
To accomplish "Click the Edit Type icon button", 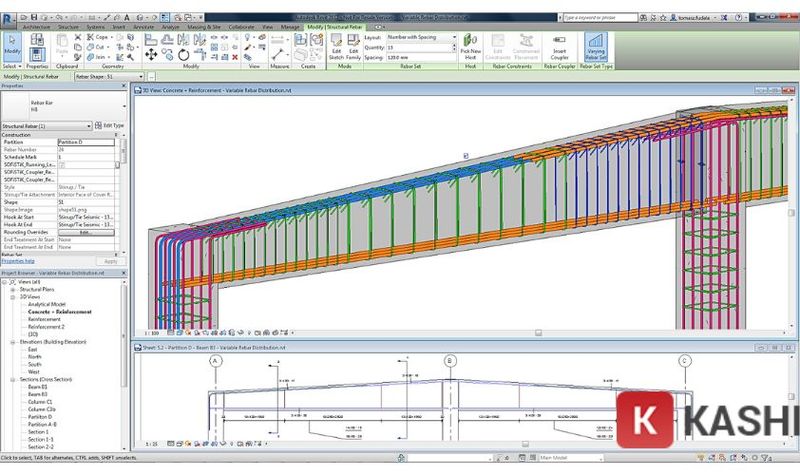I will (x=110, y=126).
